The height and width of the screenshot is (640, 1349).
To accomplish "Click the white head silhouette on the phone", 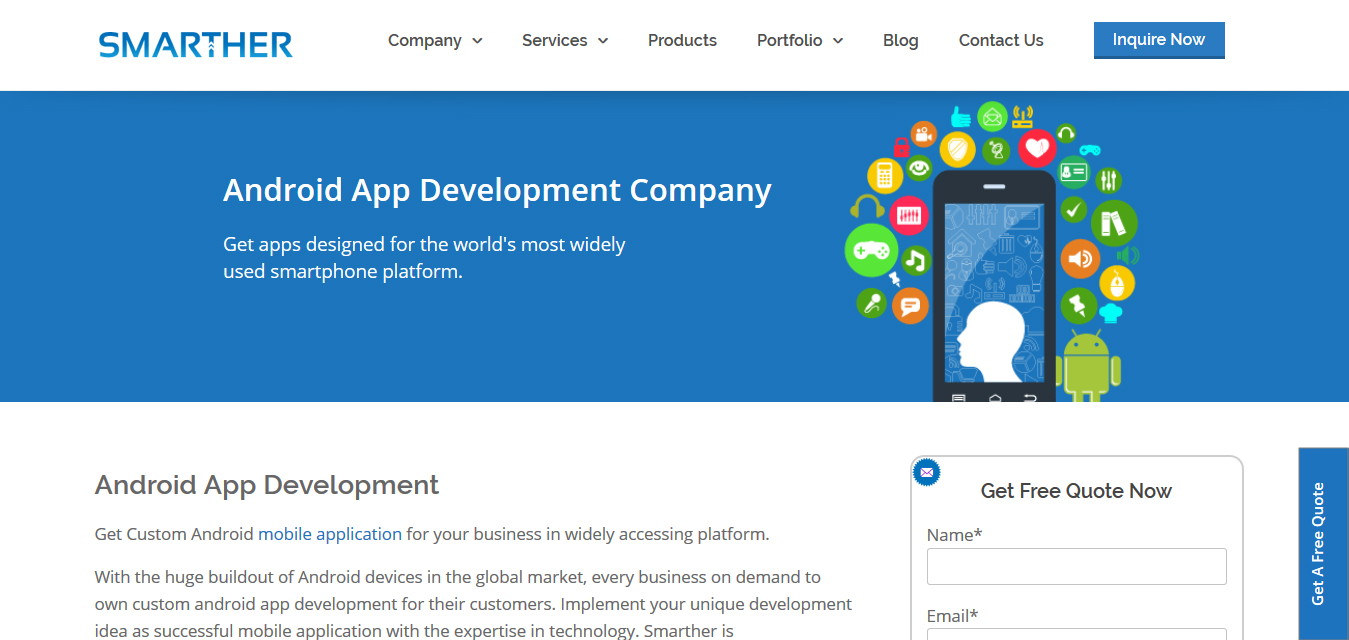I will [x=993, y=340].
